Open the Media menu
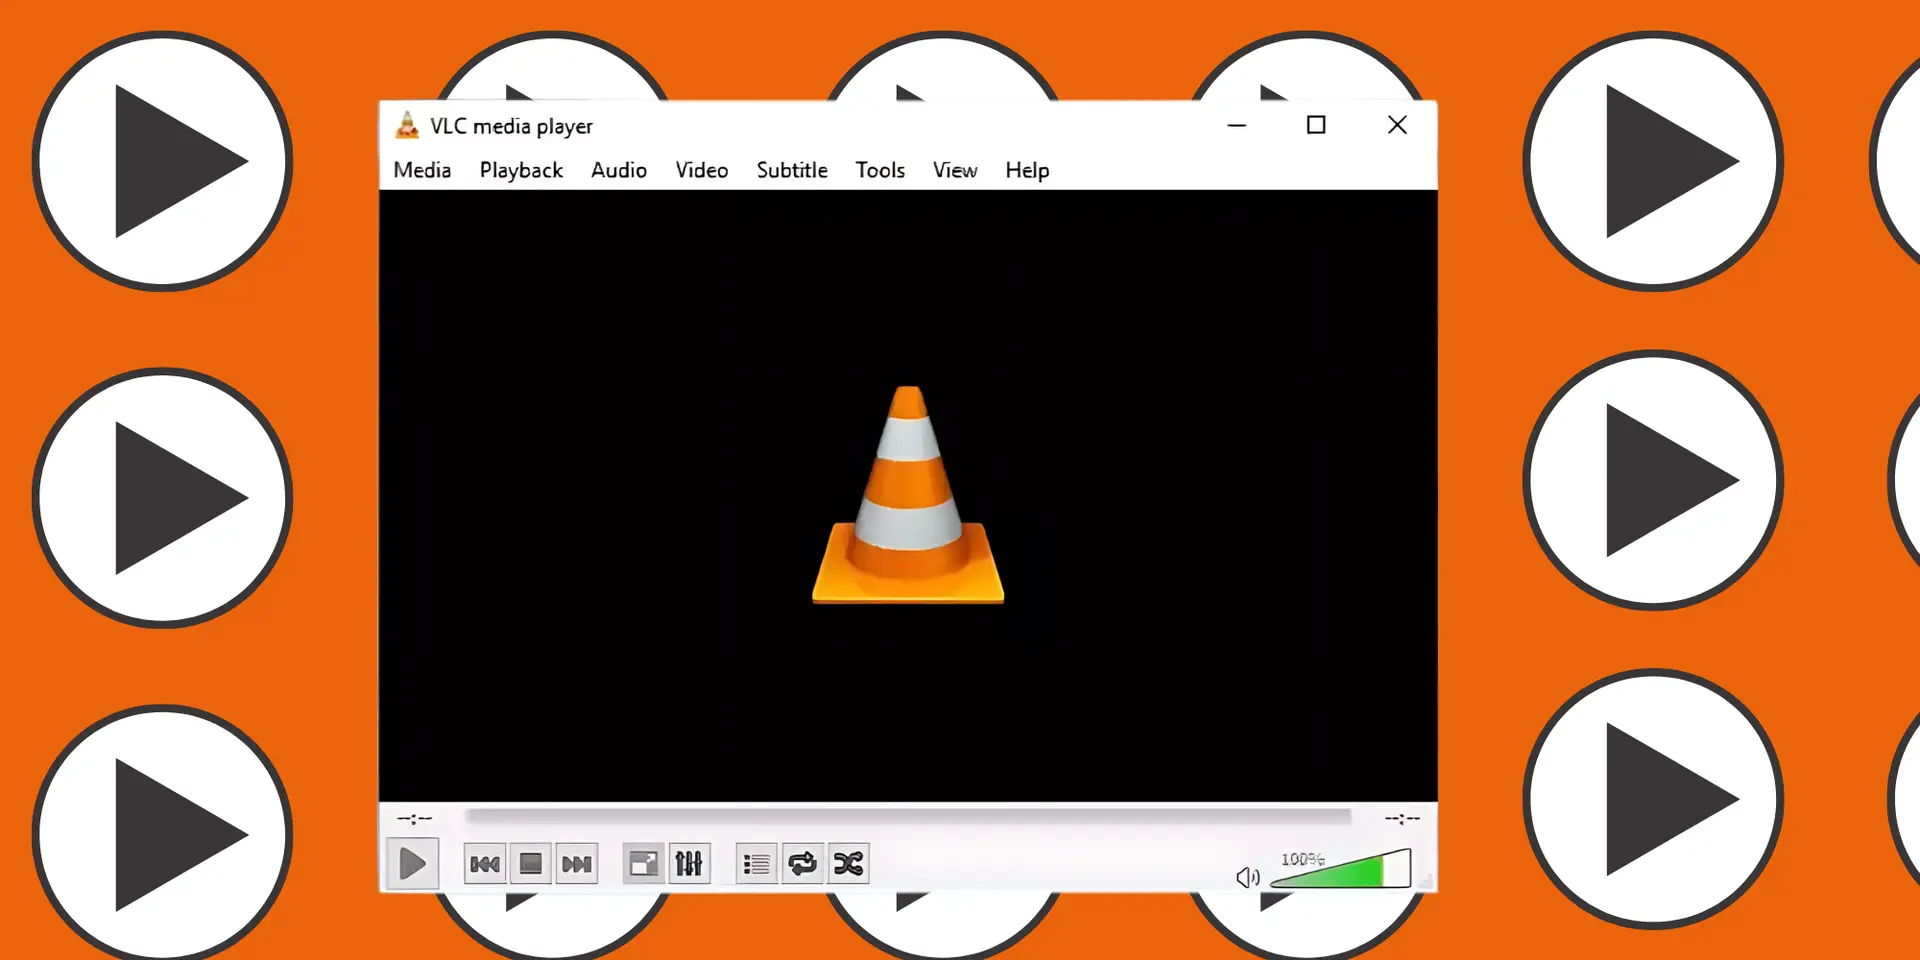The height and width of the screenshot is (960, 1920). point(421,170)
